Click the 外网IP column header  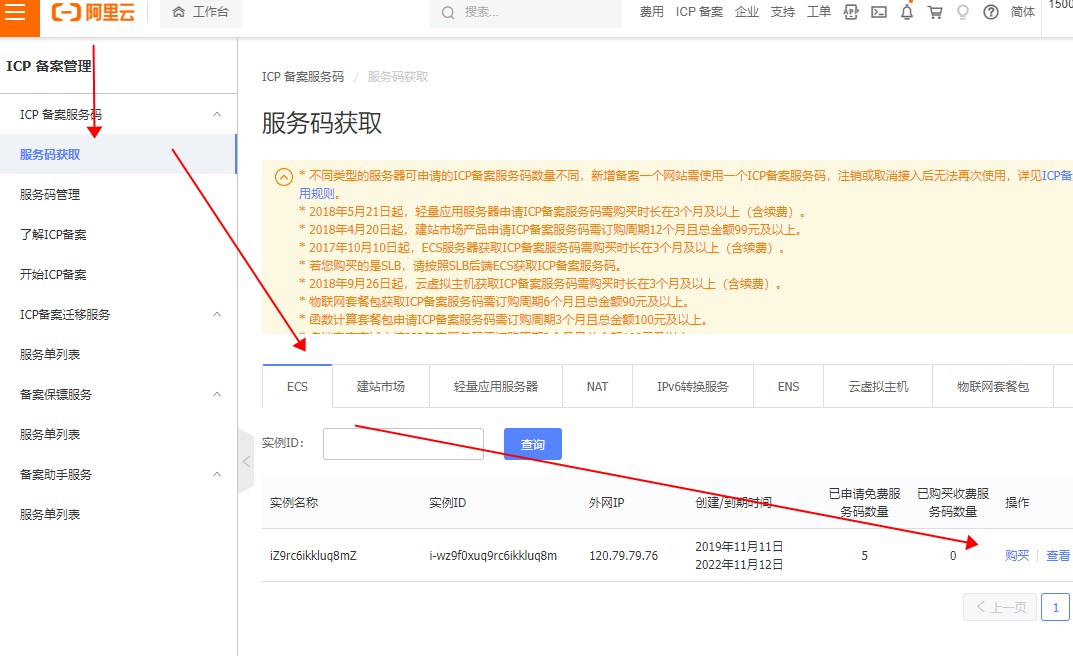pos(606,503)
